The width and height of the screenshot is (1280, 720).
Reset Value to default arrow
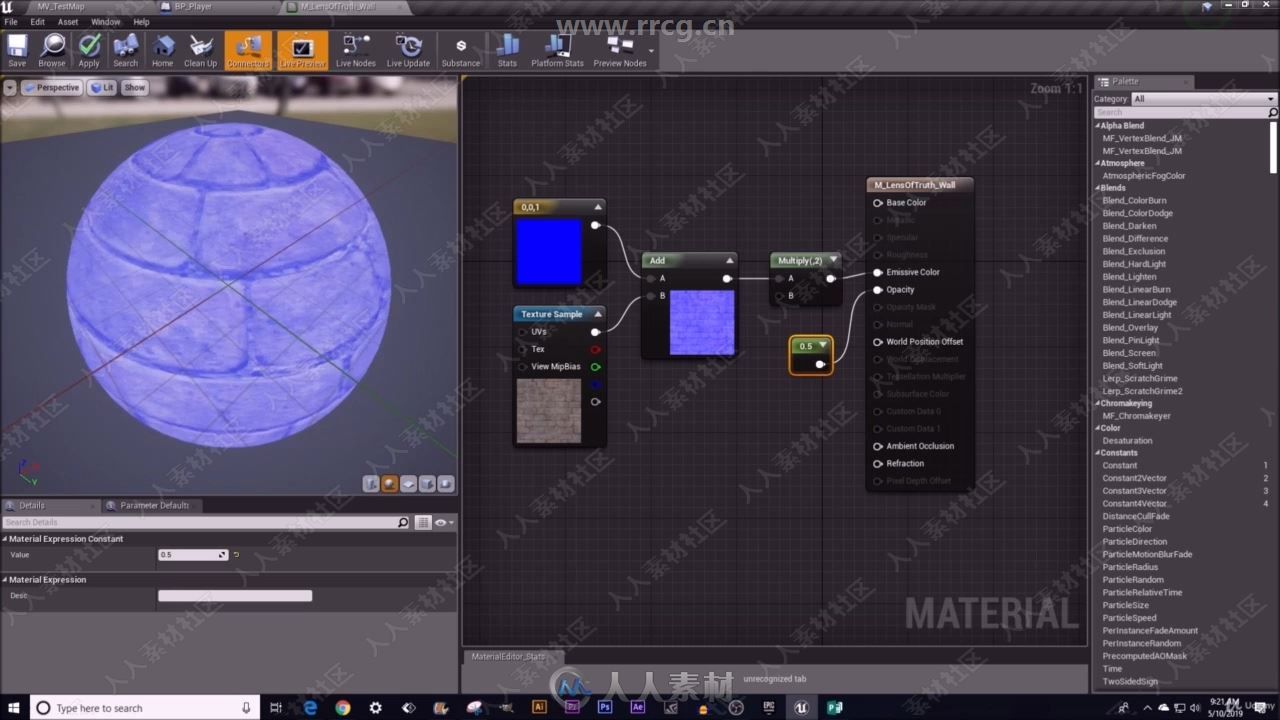click(236, 554)
